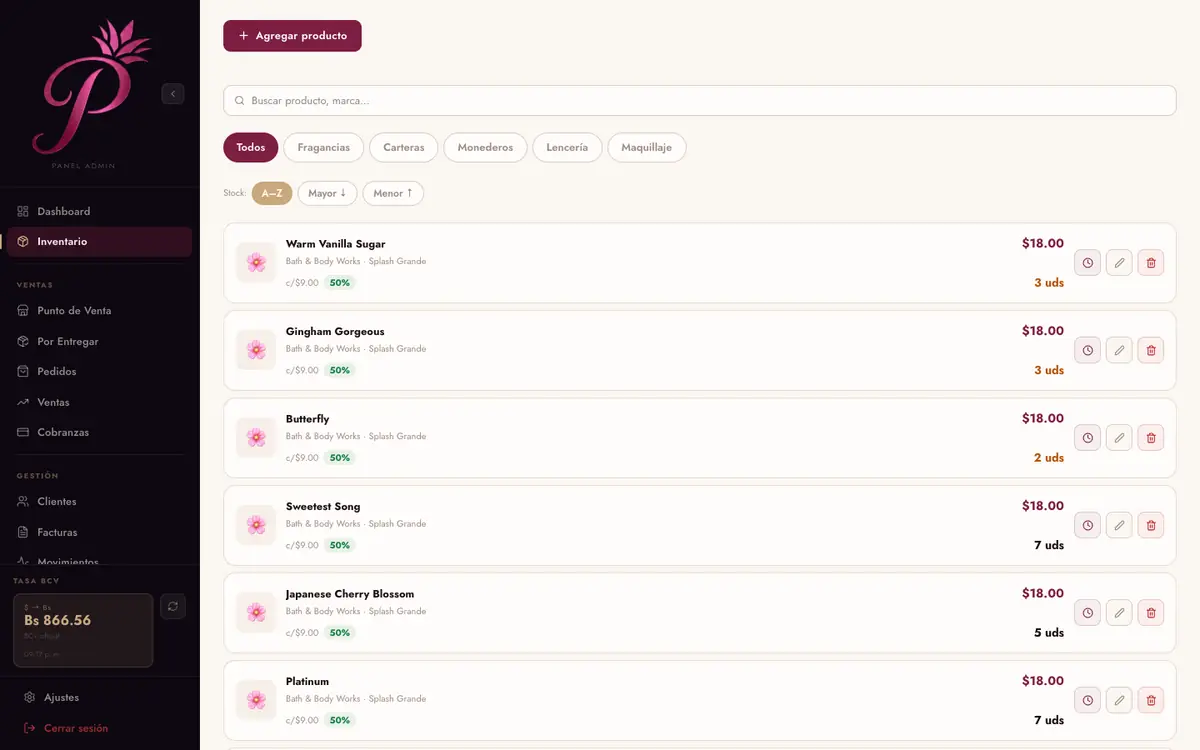
Task: Open history for Sweetest Song
Action: [x=1087, y=525]
